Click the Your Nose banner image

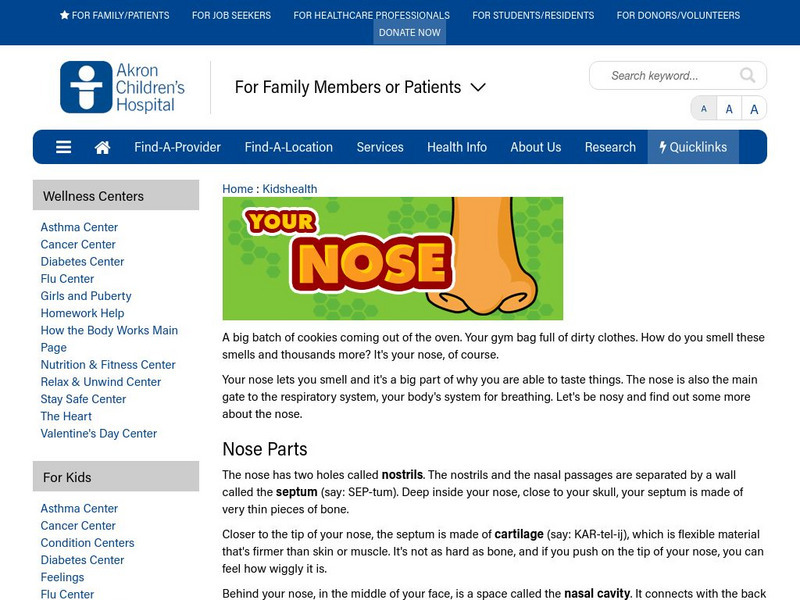coord(392,258)
